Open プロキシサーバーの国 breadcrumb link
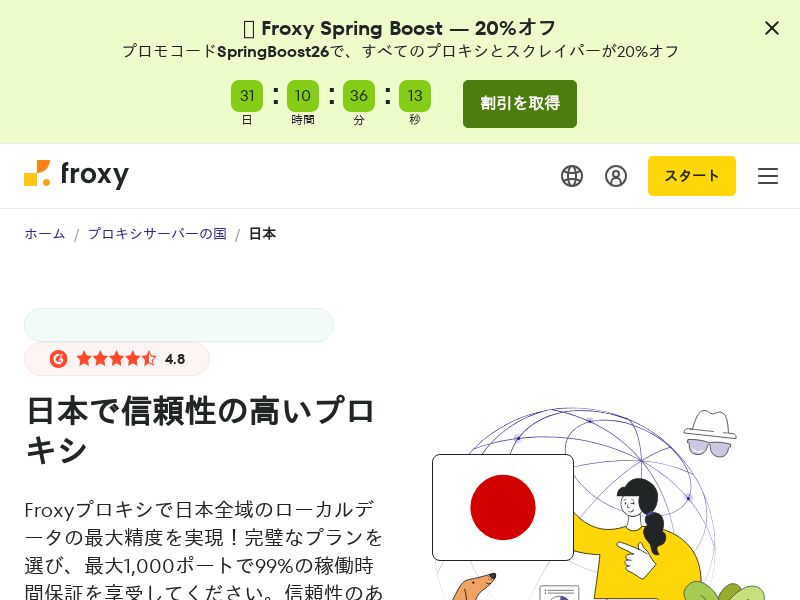Viewport: 800px width, 600px height. (157, 234)
